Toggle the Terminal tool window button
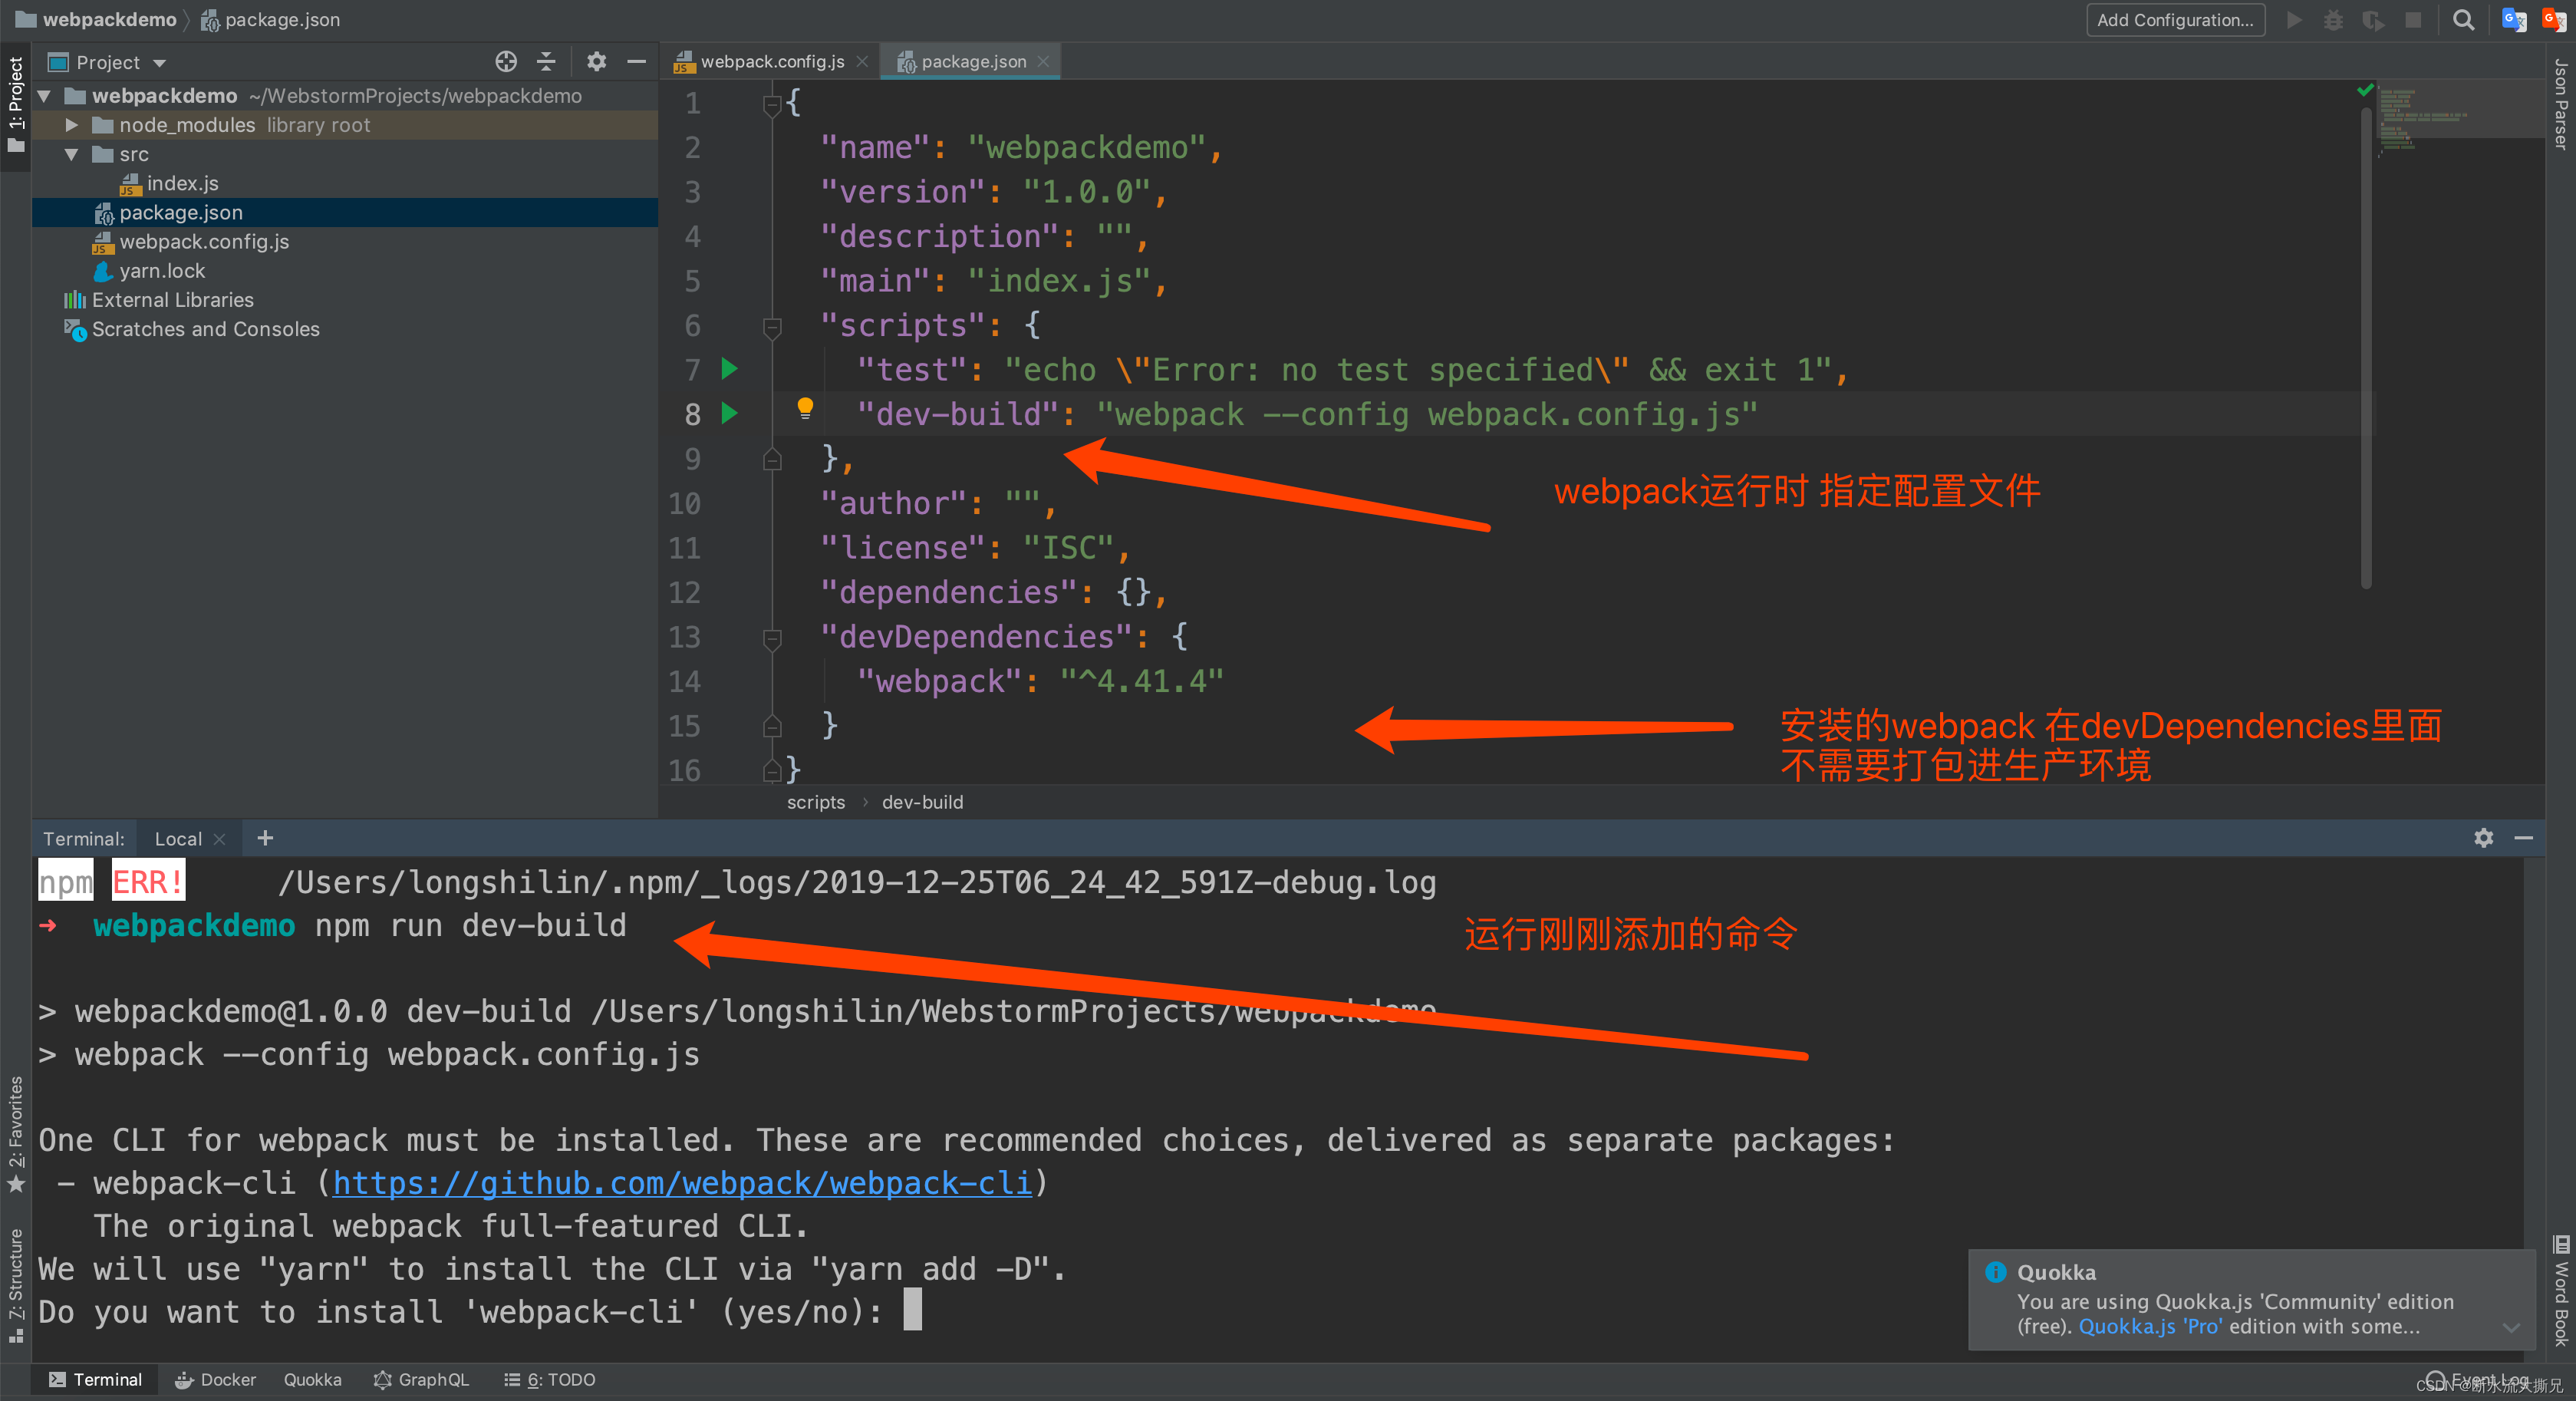2576x1401 pixels. [96, 1380]
